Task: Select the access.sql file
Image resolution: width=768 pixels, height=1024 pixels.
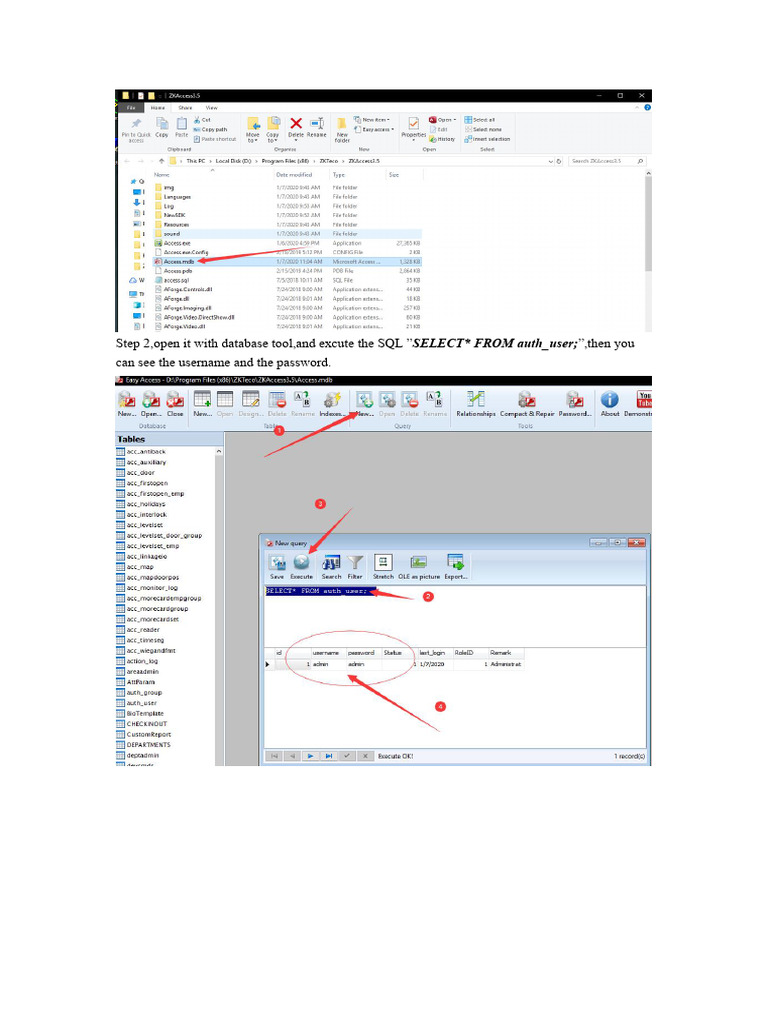Action: coord(287,280)
